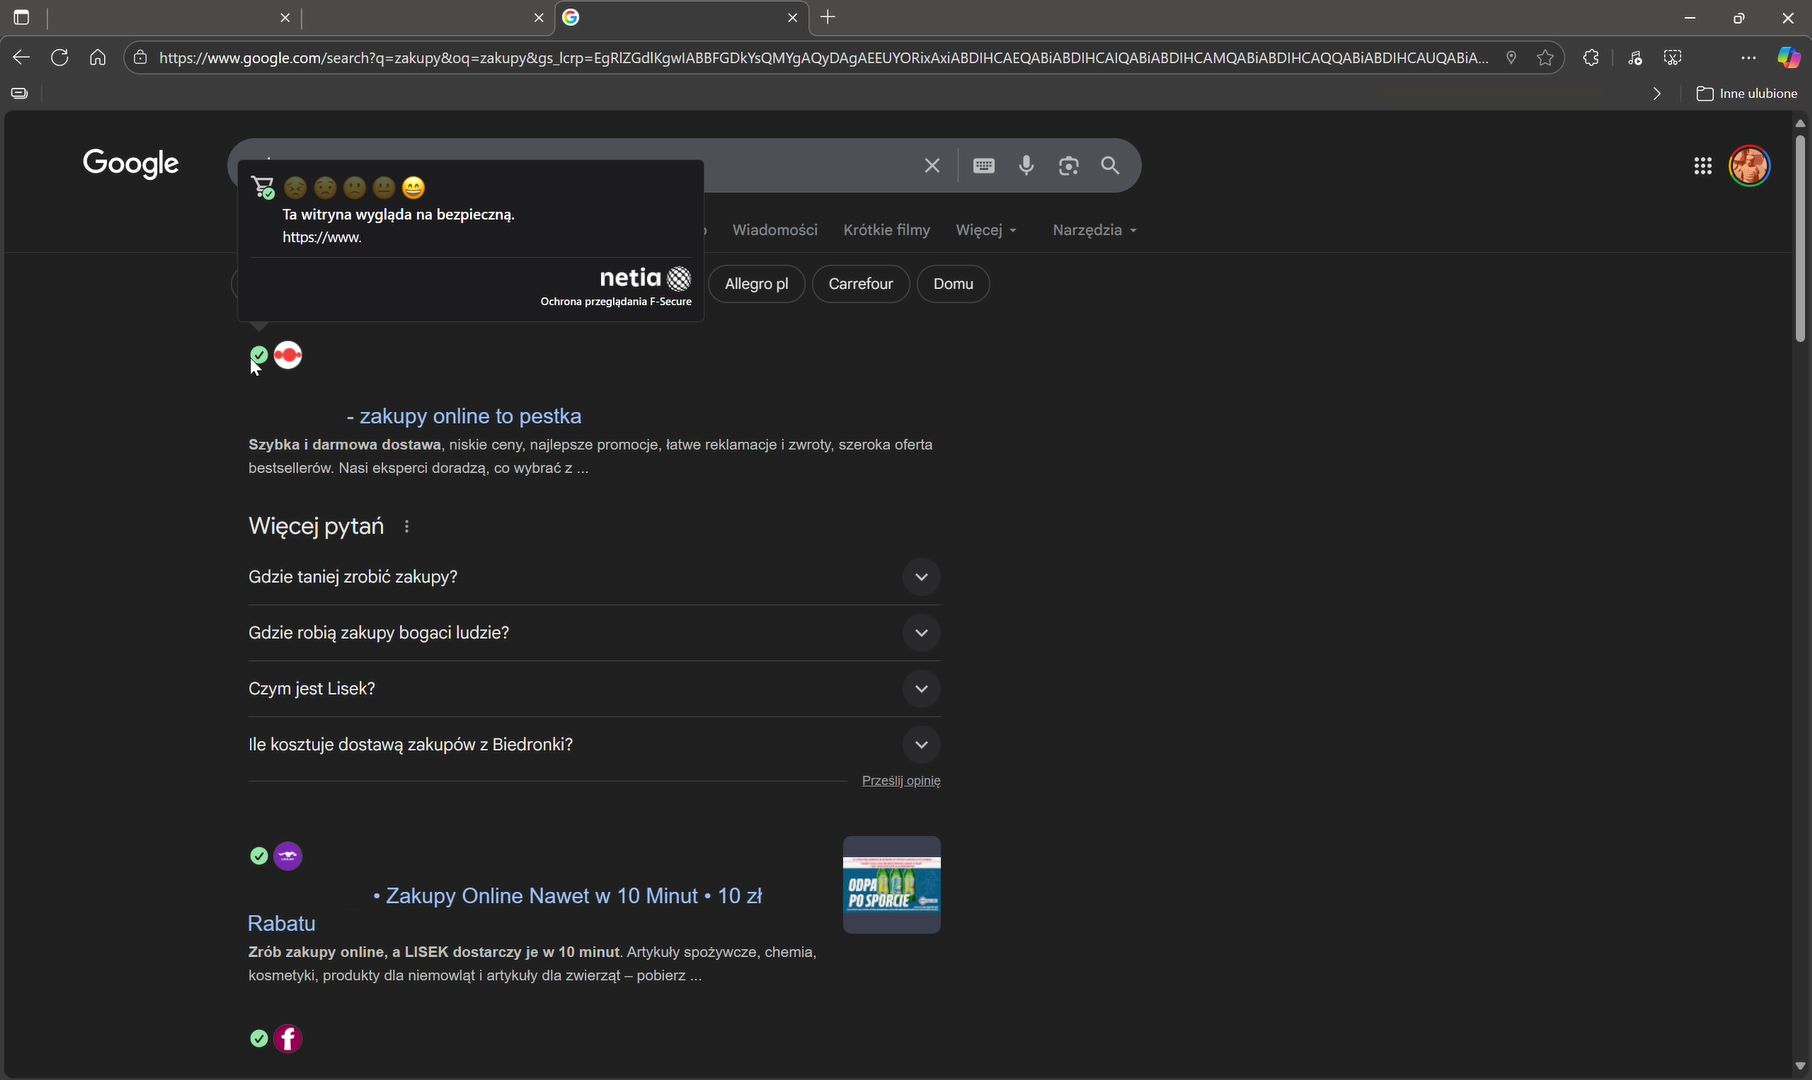Switch to the Wiadomości tab
1812x1080 pixels.
[774, 230]
